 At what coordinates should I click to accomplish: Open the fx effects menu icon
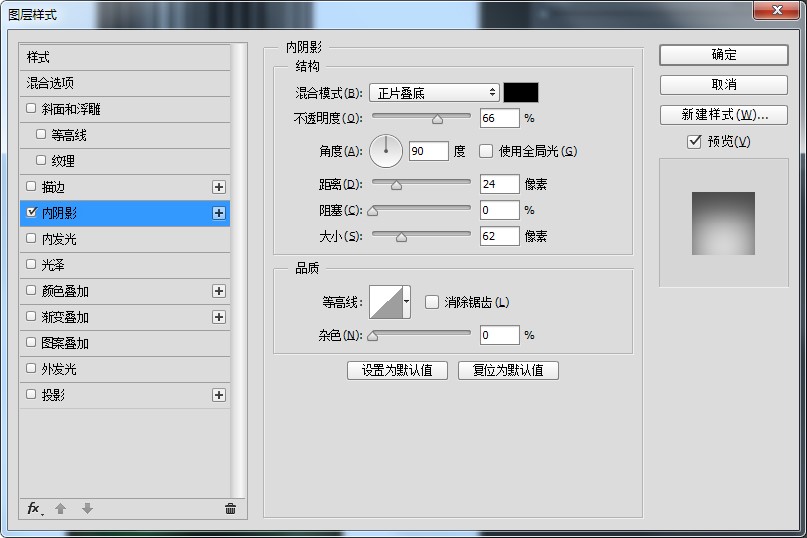point(35,509)
